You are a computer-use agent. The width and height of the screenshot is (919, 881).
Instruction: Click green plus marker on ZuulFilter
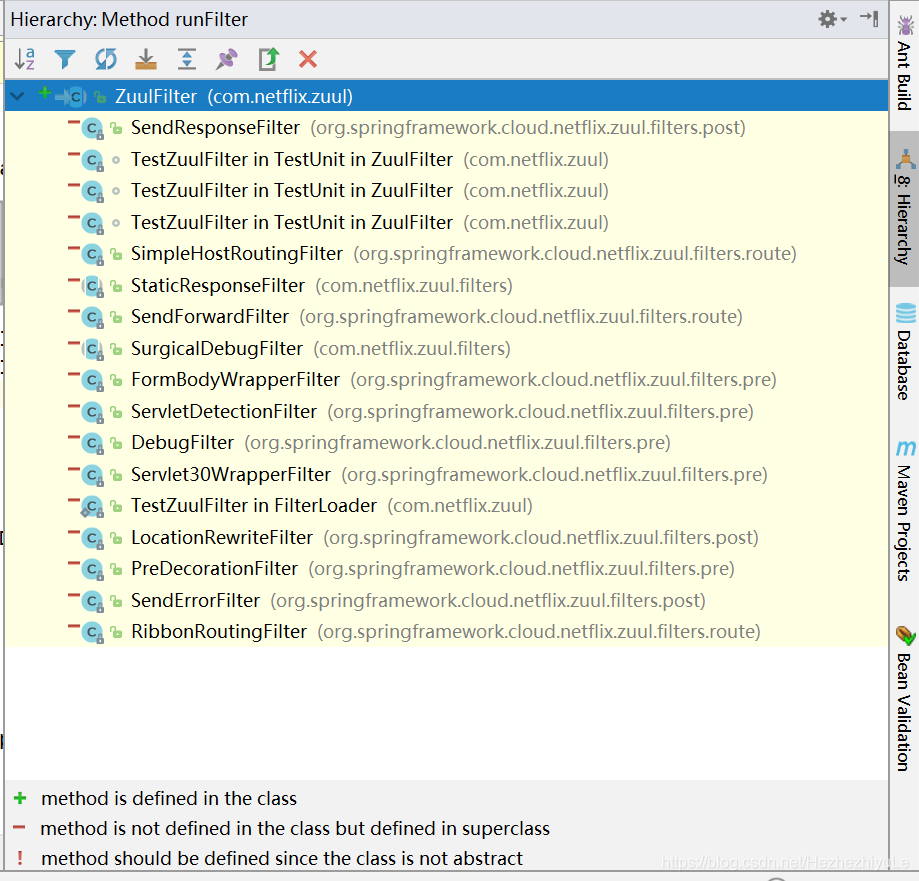pos(45,93)
